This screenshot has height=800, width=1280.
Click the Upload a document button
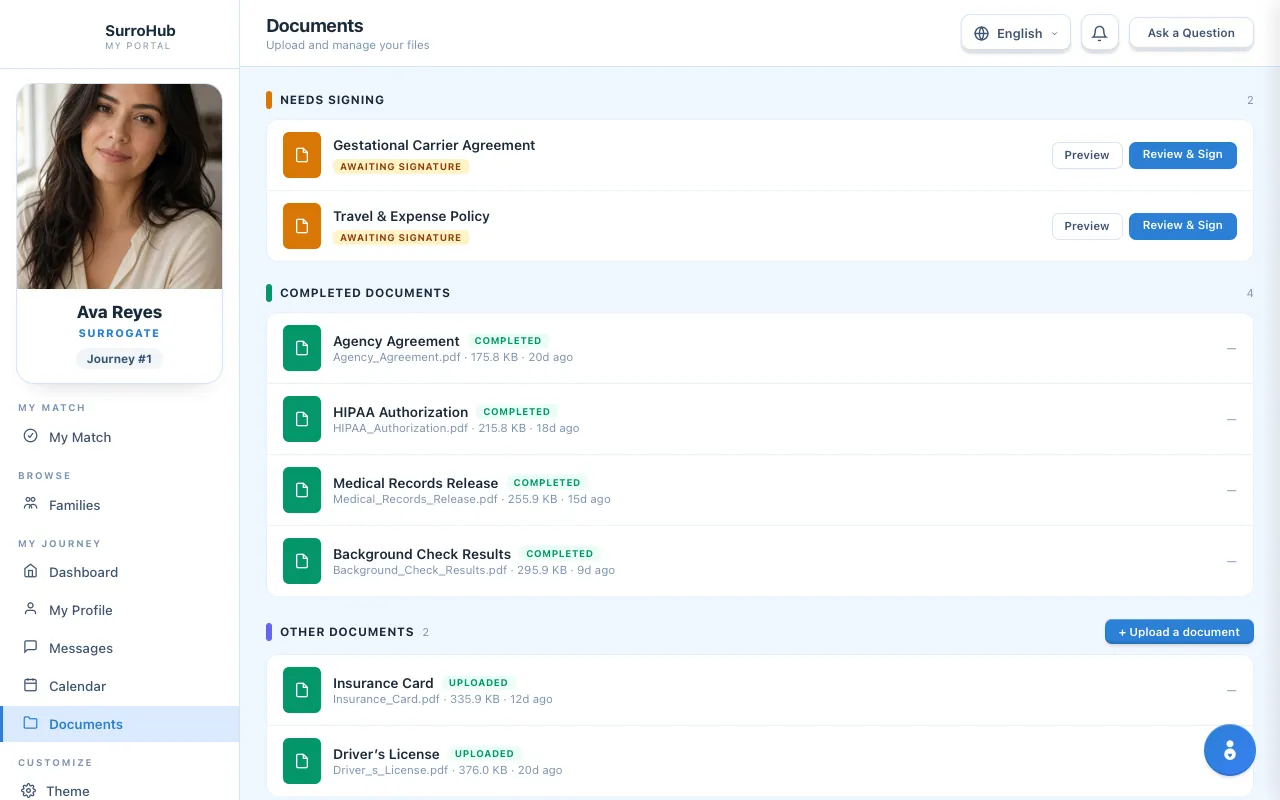click(1179, 632)
